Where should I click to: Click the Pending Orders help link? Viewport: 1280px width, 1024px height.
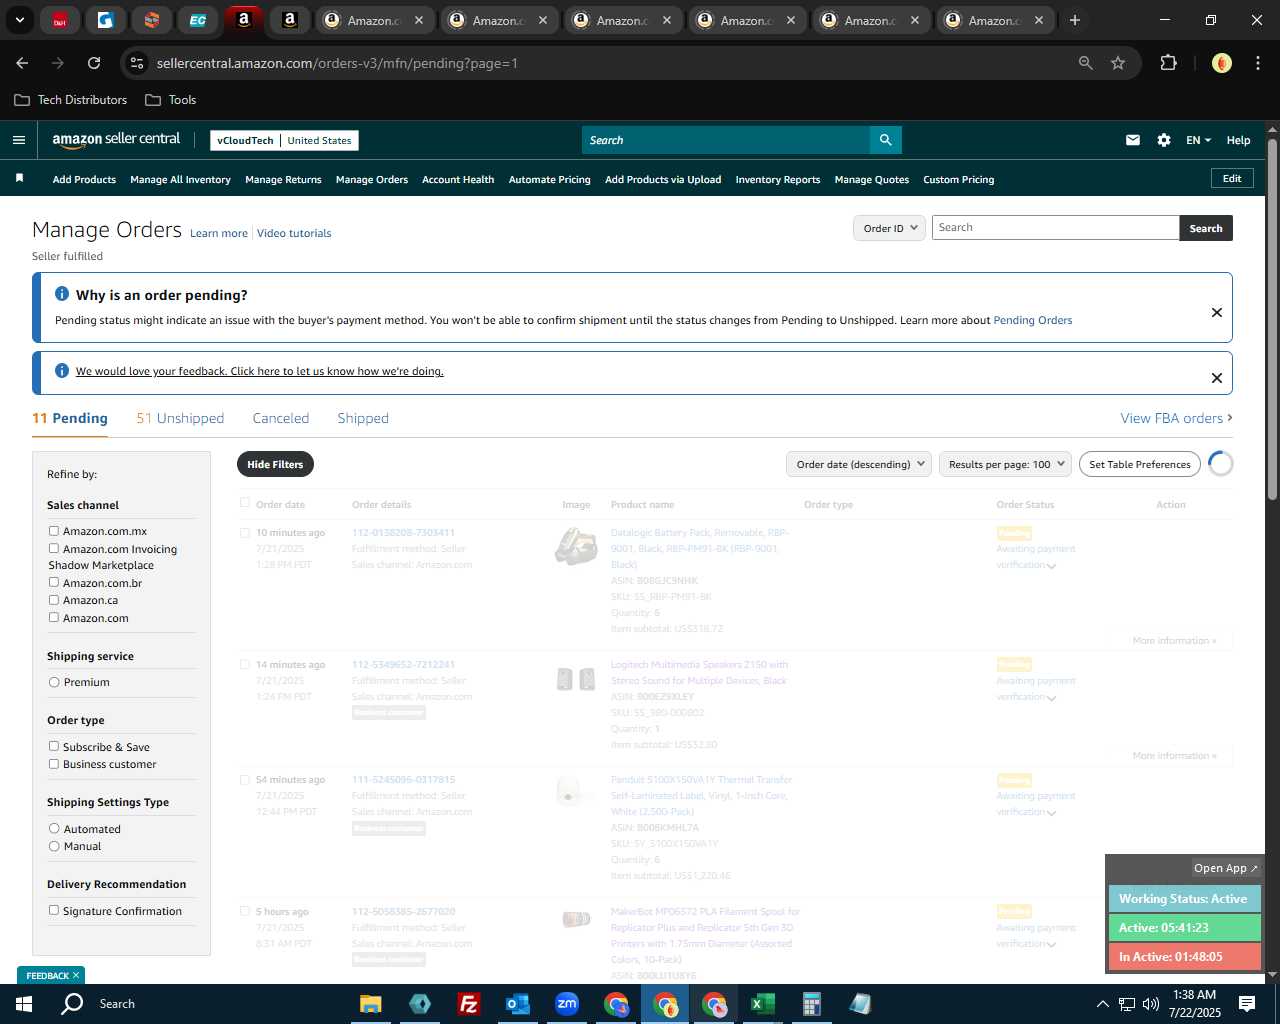pyautogui.click(x=1033, y=320)
